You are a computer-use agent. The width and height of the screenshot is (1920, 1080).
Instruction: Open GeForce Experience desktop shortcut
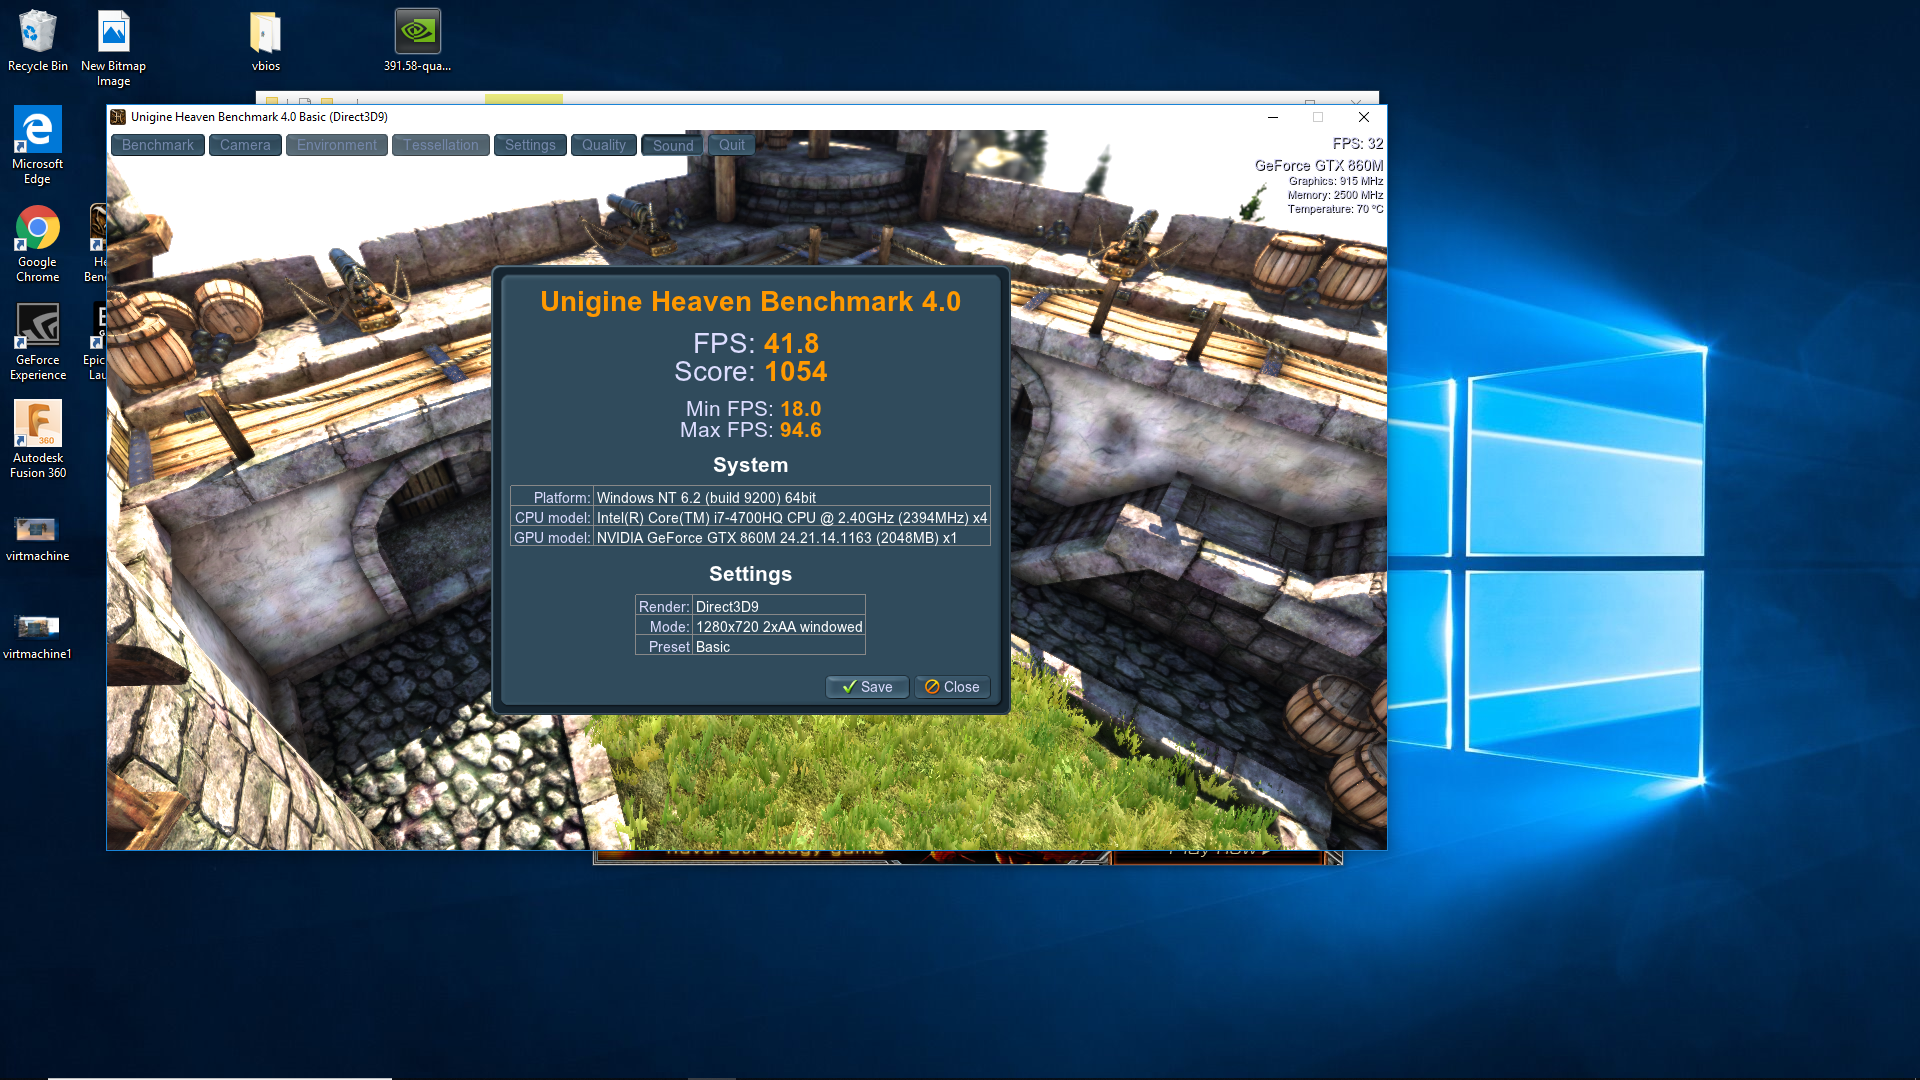(37, 342)
